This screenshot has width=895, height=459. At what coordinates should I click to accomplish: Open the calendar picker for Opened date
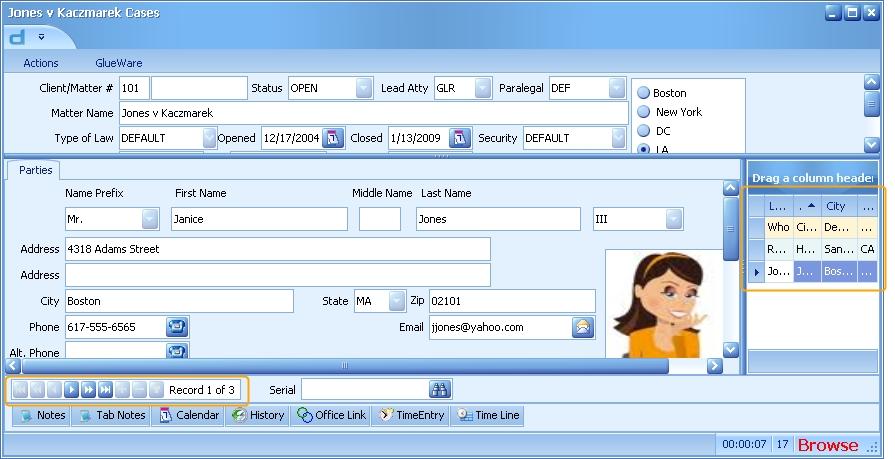[x=333, y=138]
